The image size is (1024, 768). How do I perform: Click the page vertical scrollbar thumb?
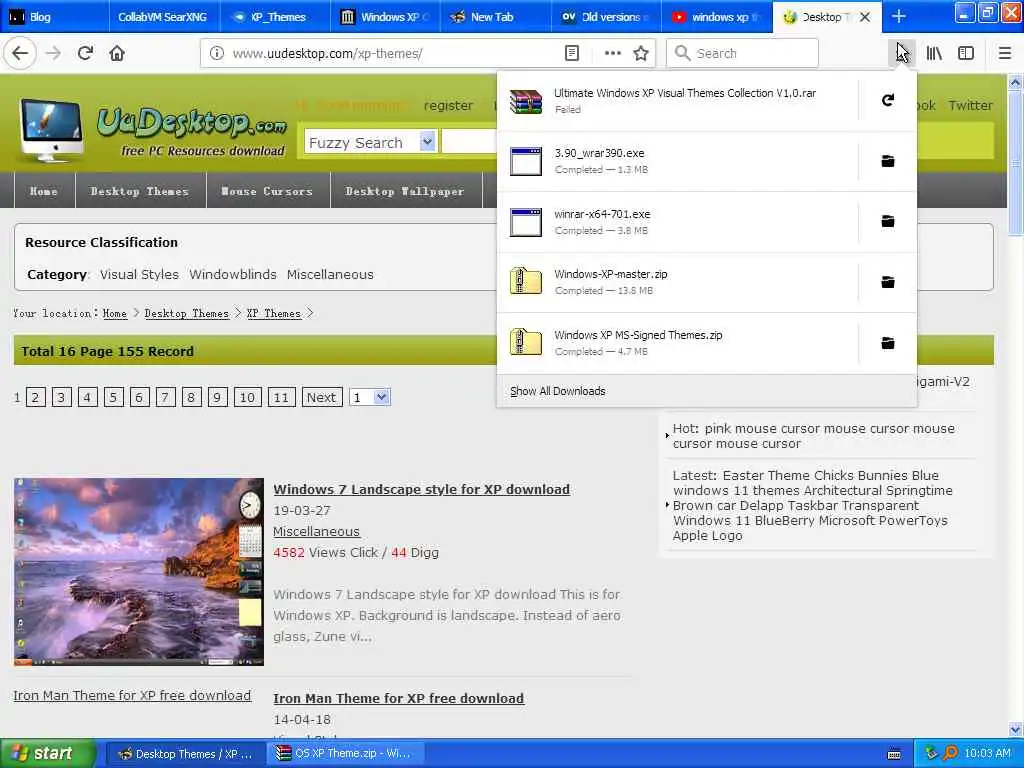(1015, 163)
